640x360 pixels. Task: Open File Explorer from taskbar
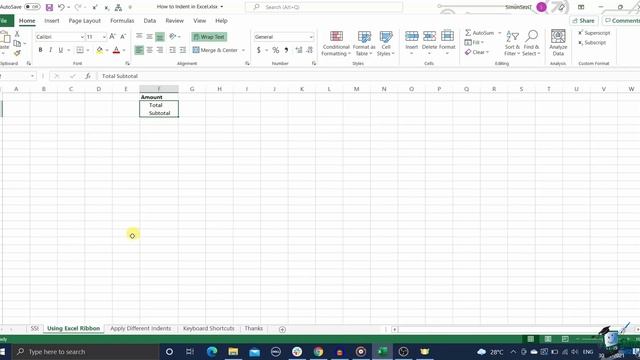(233, 351)
